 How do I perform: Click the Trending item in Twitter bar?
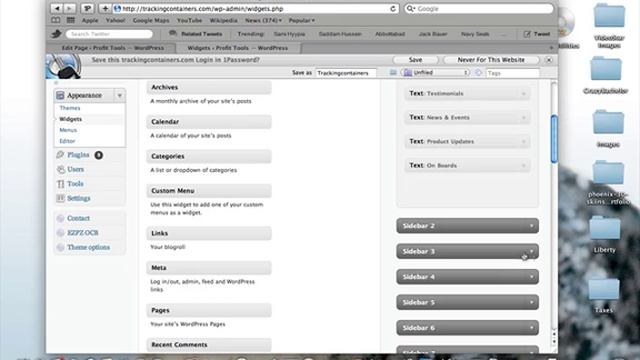tap(250, 34)
